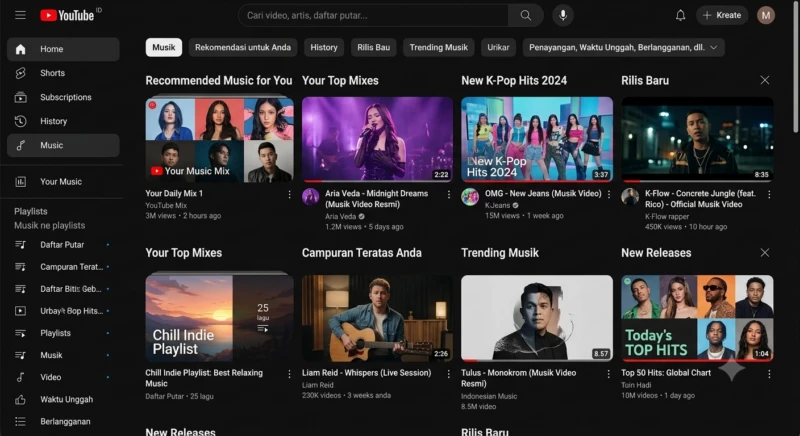800x436 pixels.
Task: Open Aria Veda channel name link
Action: click(340, 216)
